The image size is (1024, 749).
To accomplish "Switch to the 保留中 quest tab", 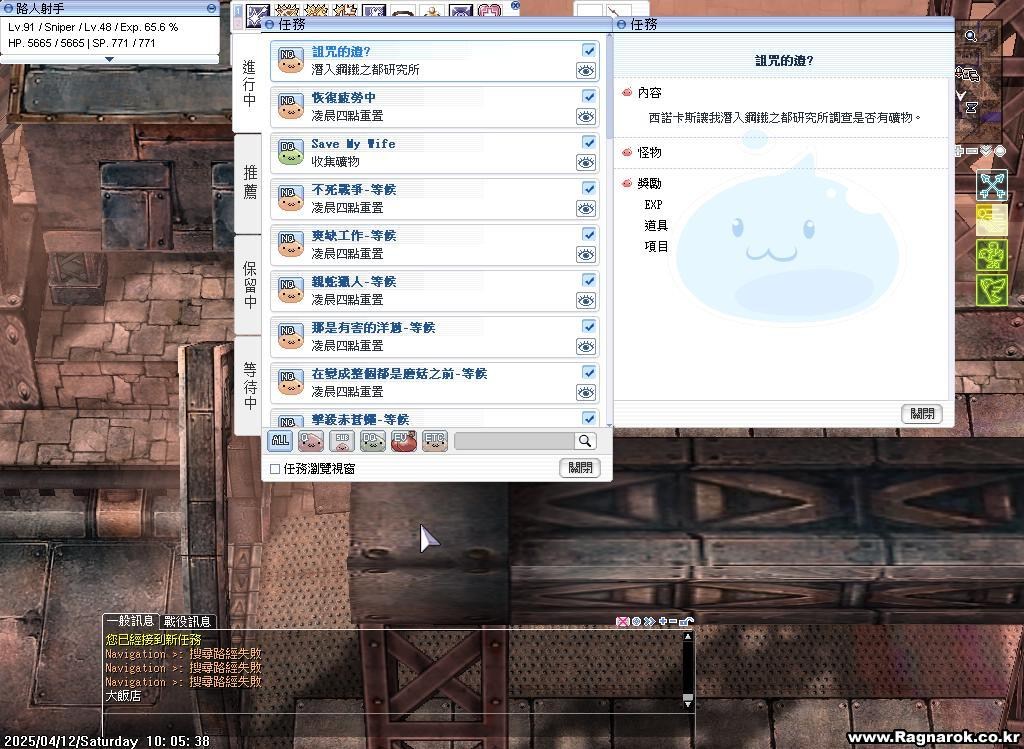I will pyautogui.click(x=249, y=285).
